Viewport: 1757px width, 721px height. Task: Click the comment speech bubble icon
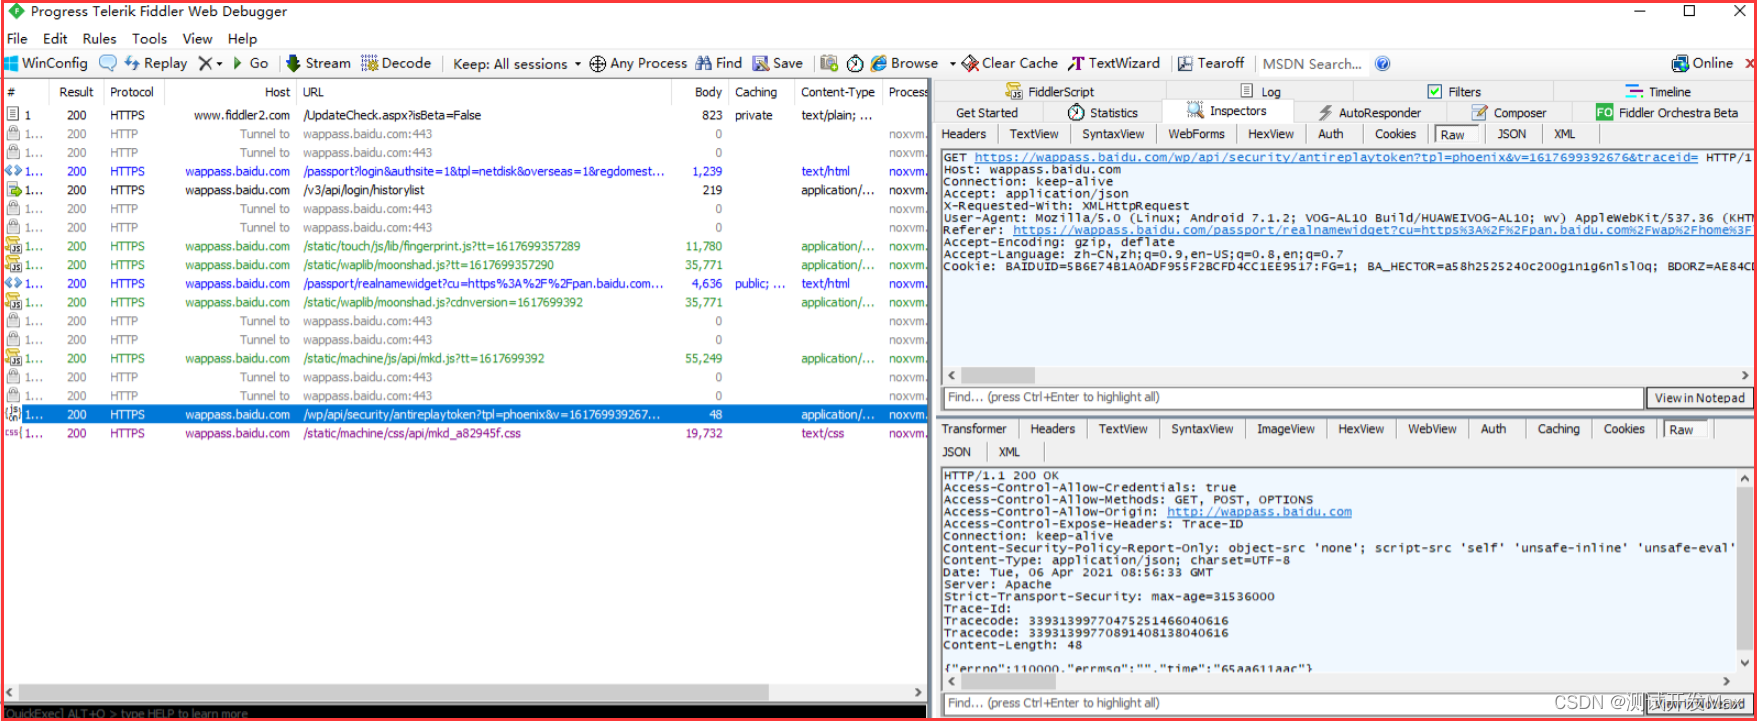click(x=107, y=63)
